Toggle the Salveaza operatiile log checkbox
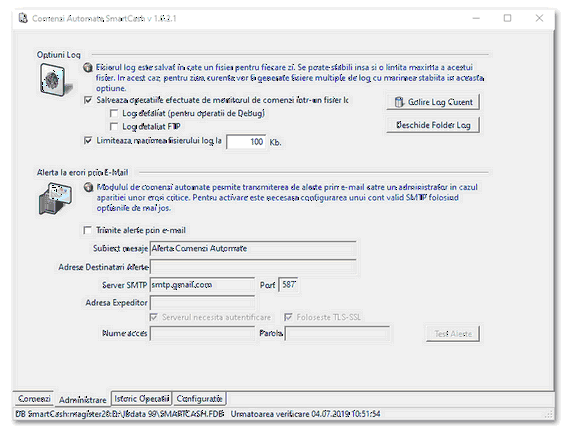568x430 pixels. 88,100
